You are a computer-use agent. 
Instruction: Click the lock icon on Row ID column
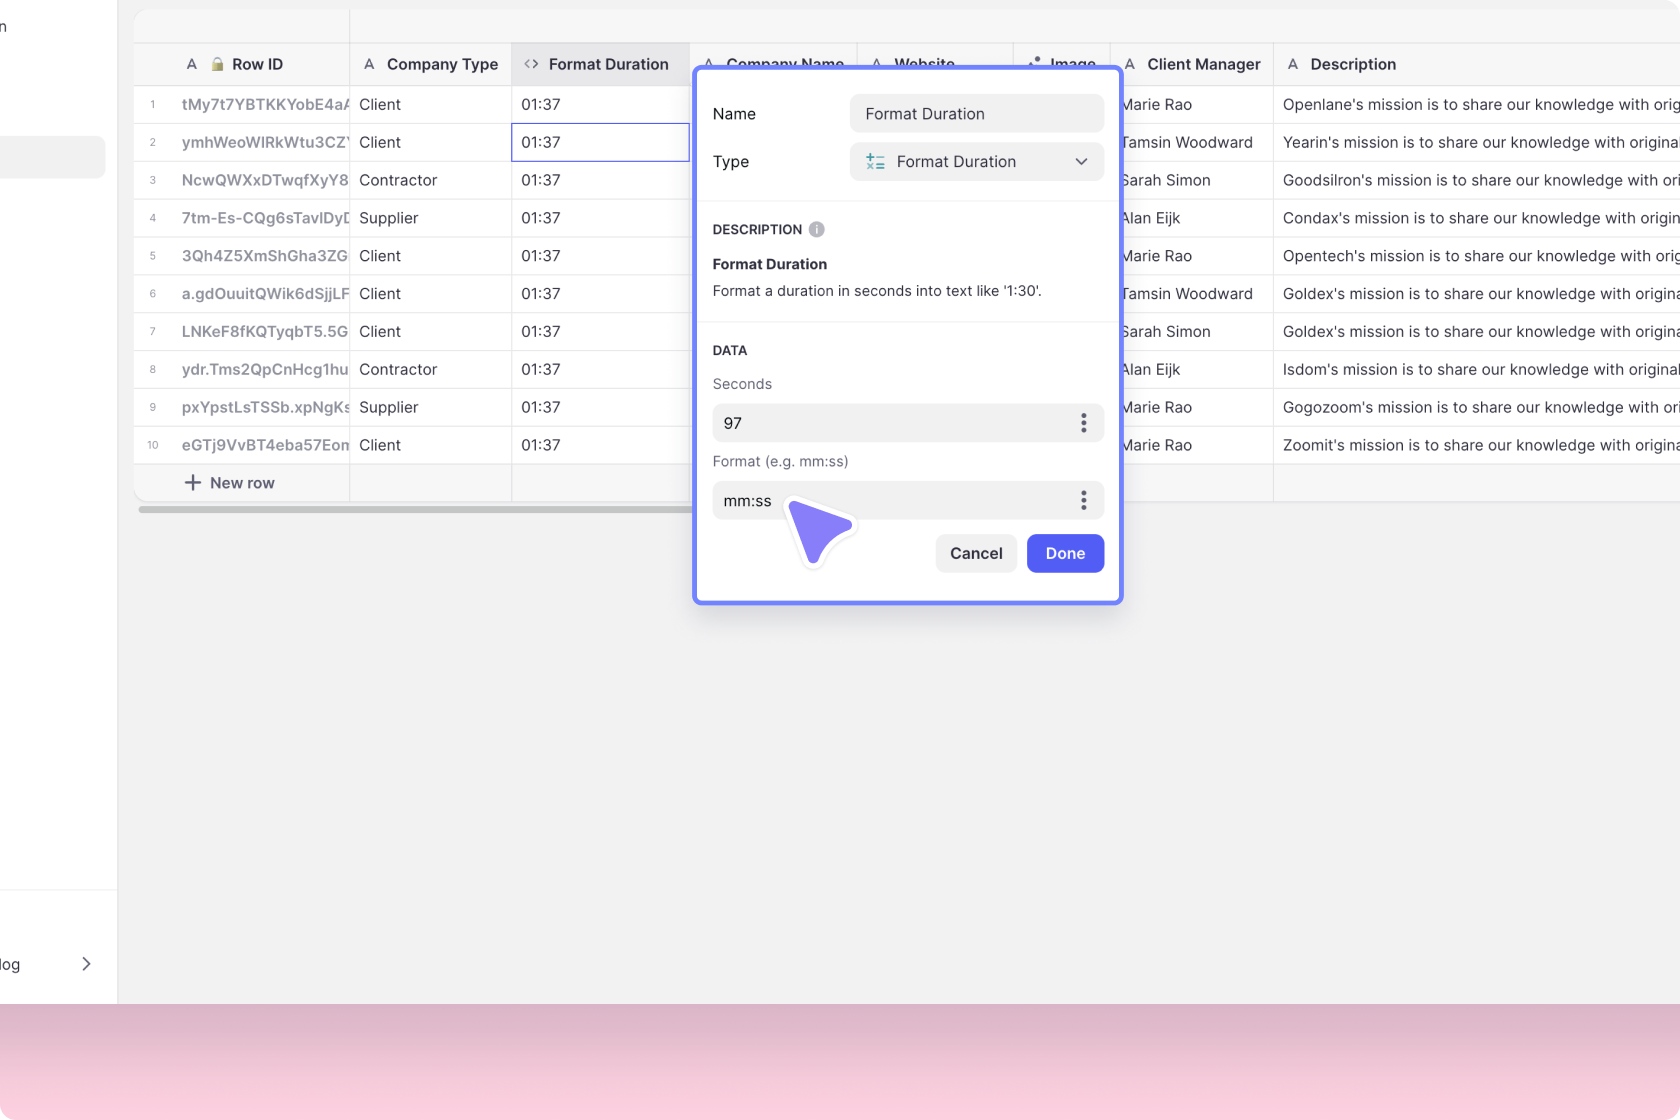pos(216,64)
